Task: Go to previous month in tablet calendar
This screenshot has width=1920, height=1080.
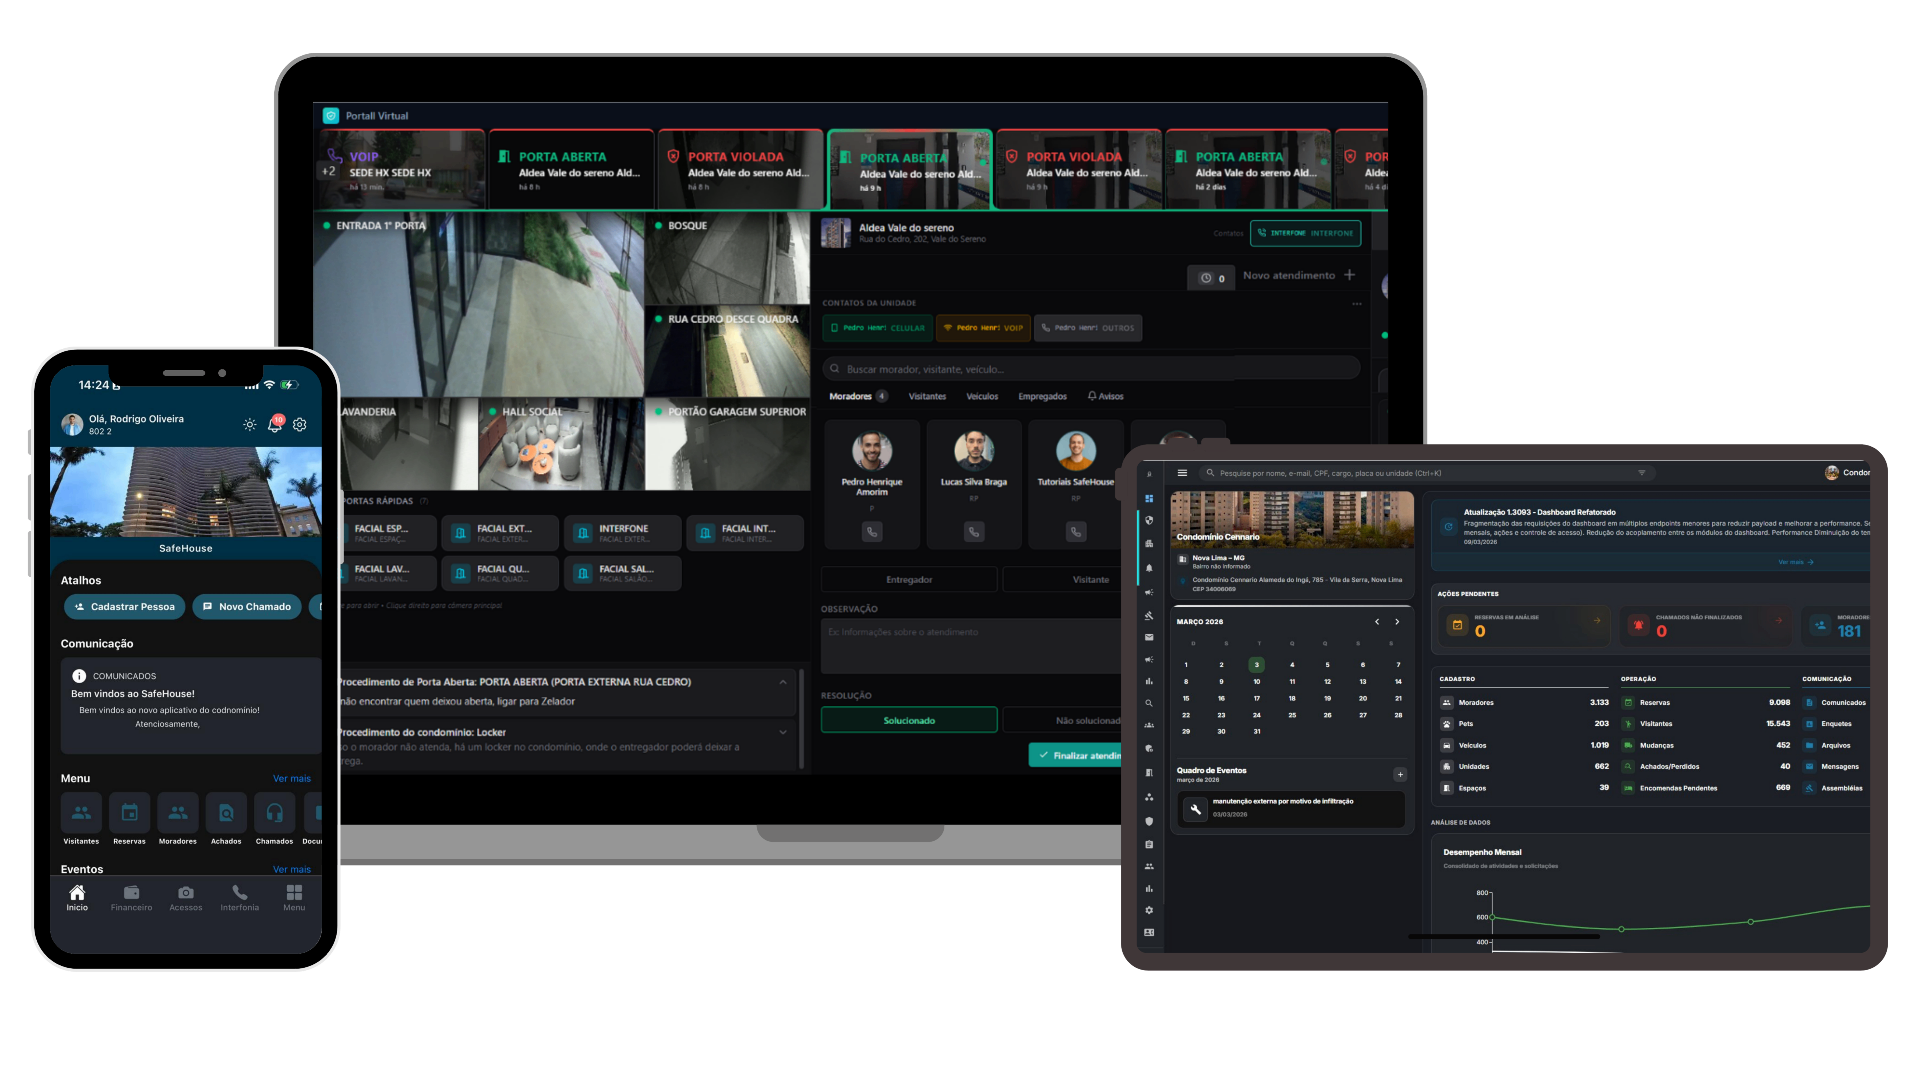Action: [x=1377, y=622]
